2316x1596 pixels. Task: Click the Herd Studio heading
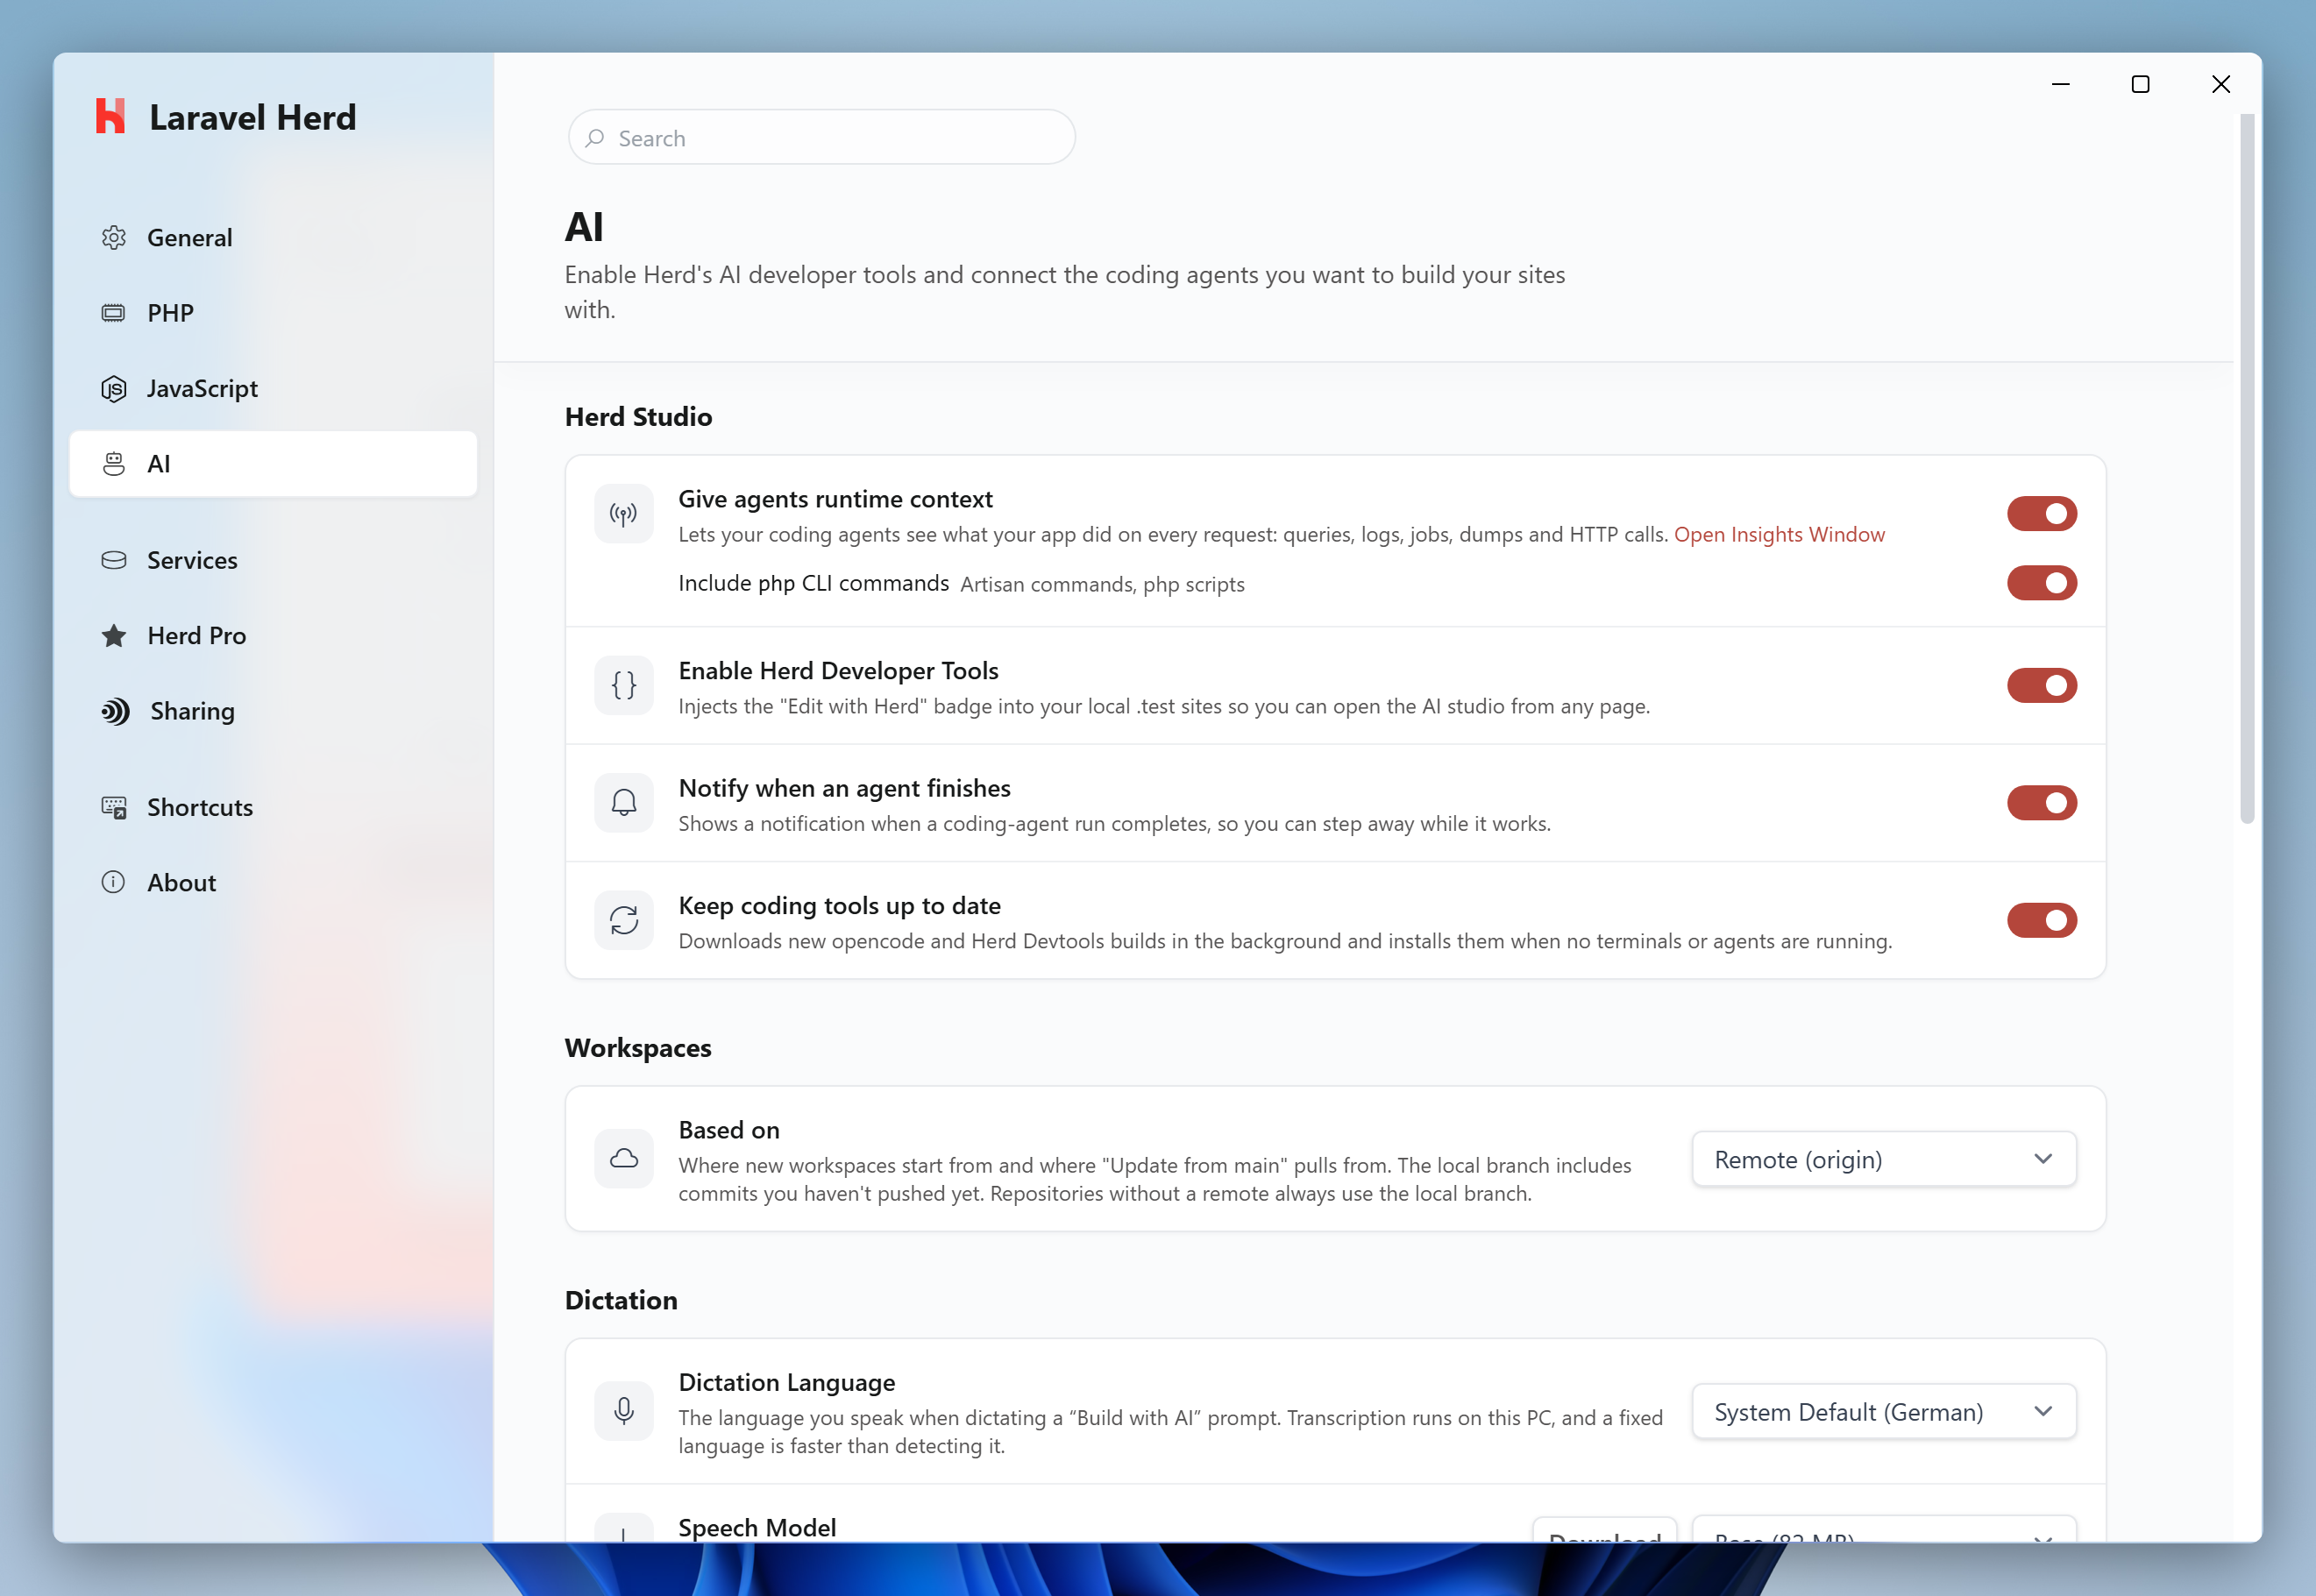tap(638, 417)
